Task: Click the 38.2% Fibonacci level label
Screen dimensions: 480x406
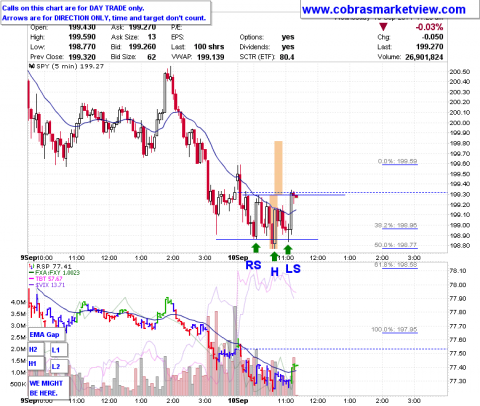Action: pyautogui.click(x=396, y=226)
